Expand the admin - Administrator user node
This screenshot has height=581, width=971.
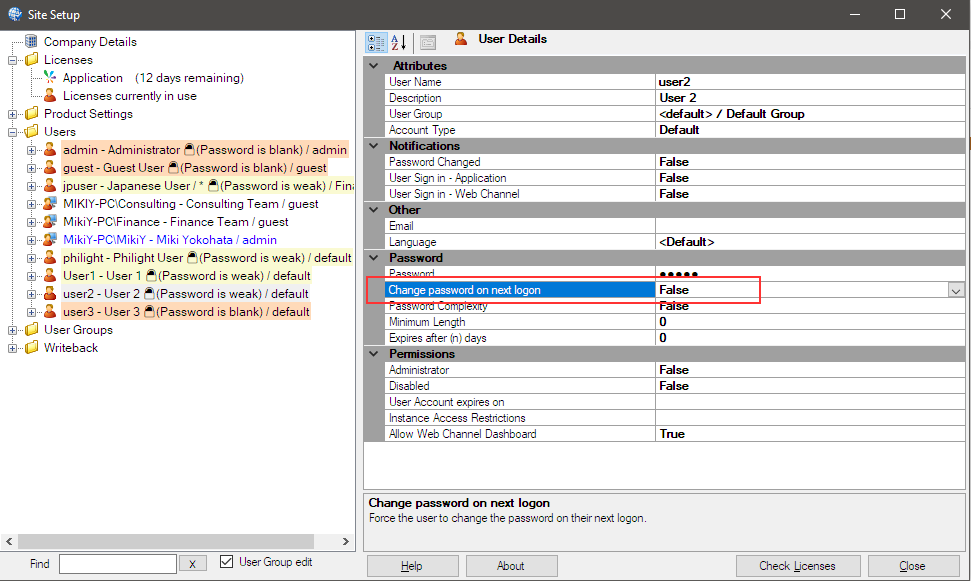click(x=31, y=150)
